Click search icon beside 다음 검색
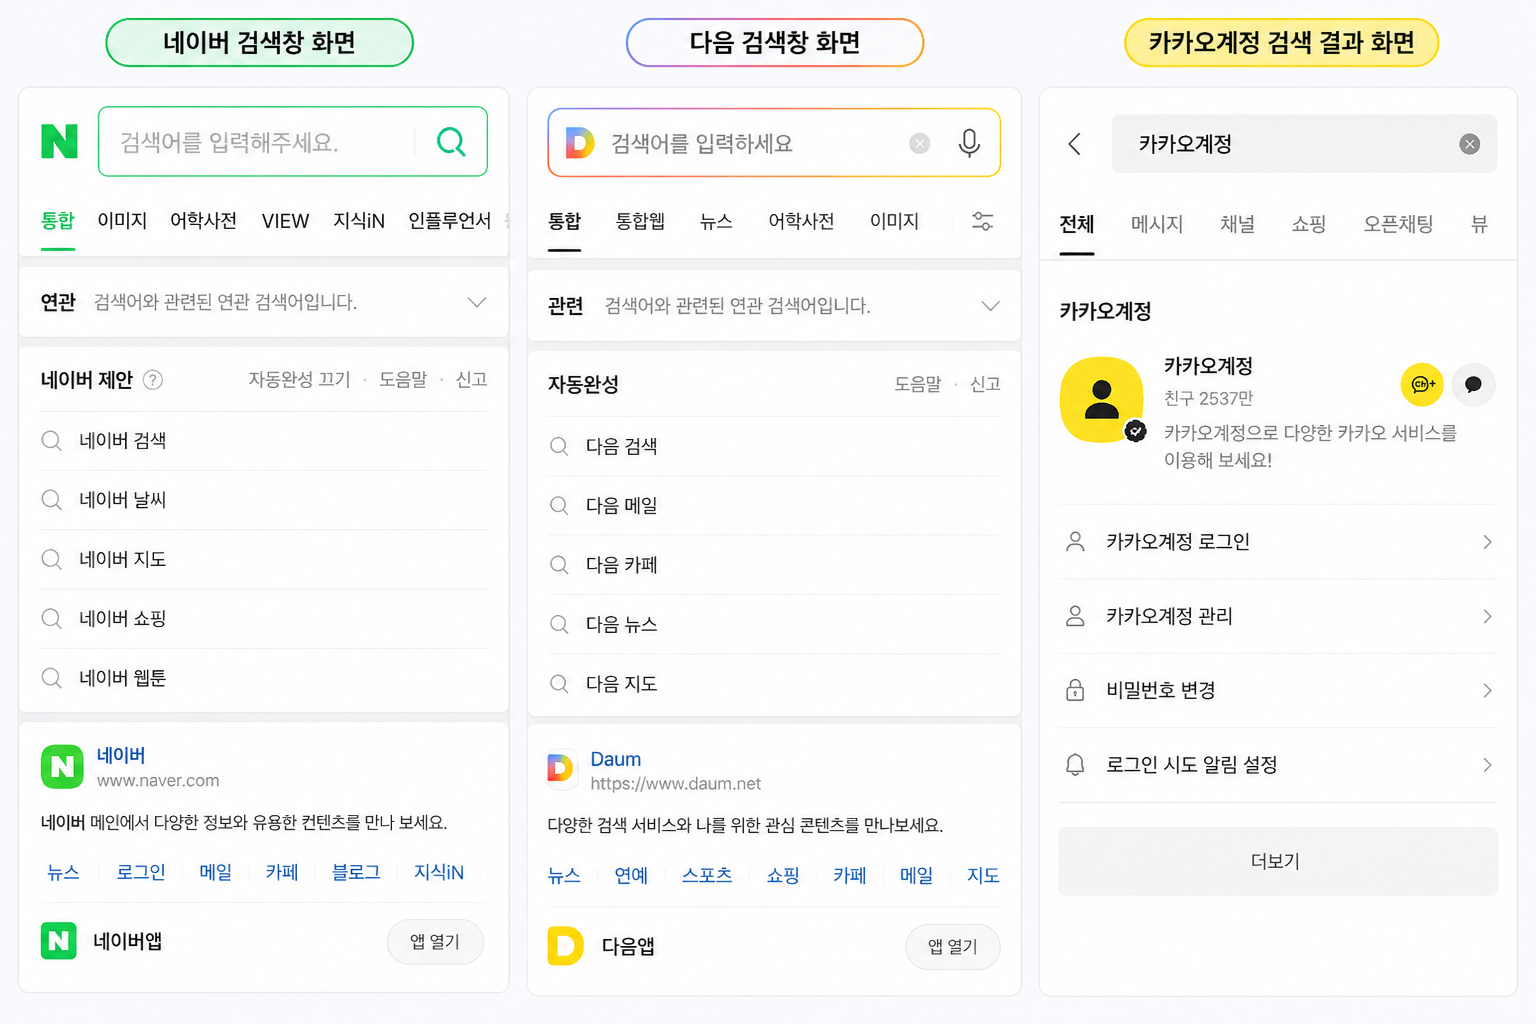Screen dimensions: 1536x1024 (559, 446)
